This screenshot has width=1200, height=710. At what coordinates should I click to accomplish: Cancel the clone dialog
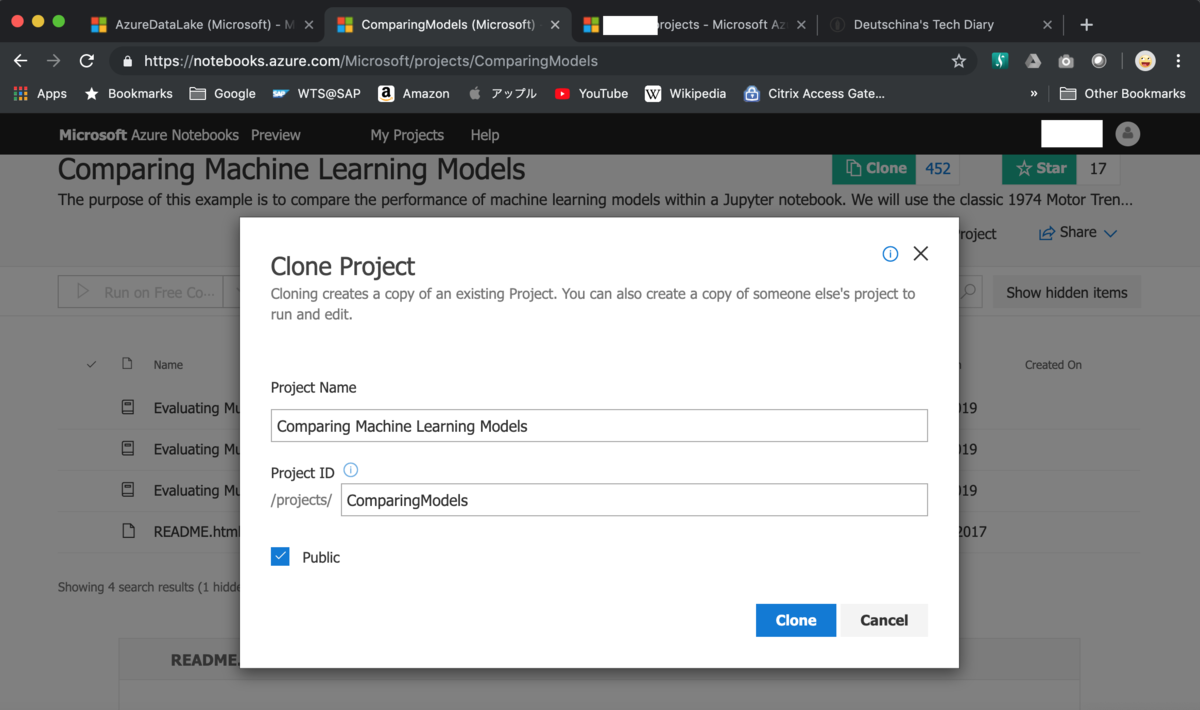point(884,620)
